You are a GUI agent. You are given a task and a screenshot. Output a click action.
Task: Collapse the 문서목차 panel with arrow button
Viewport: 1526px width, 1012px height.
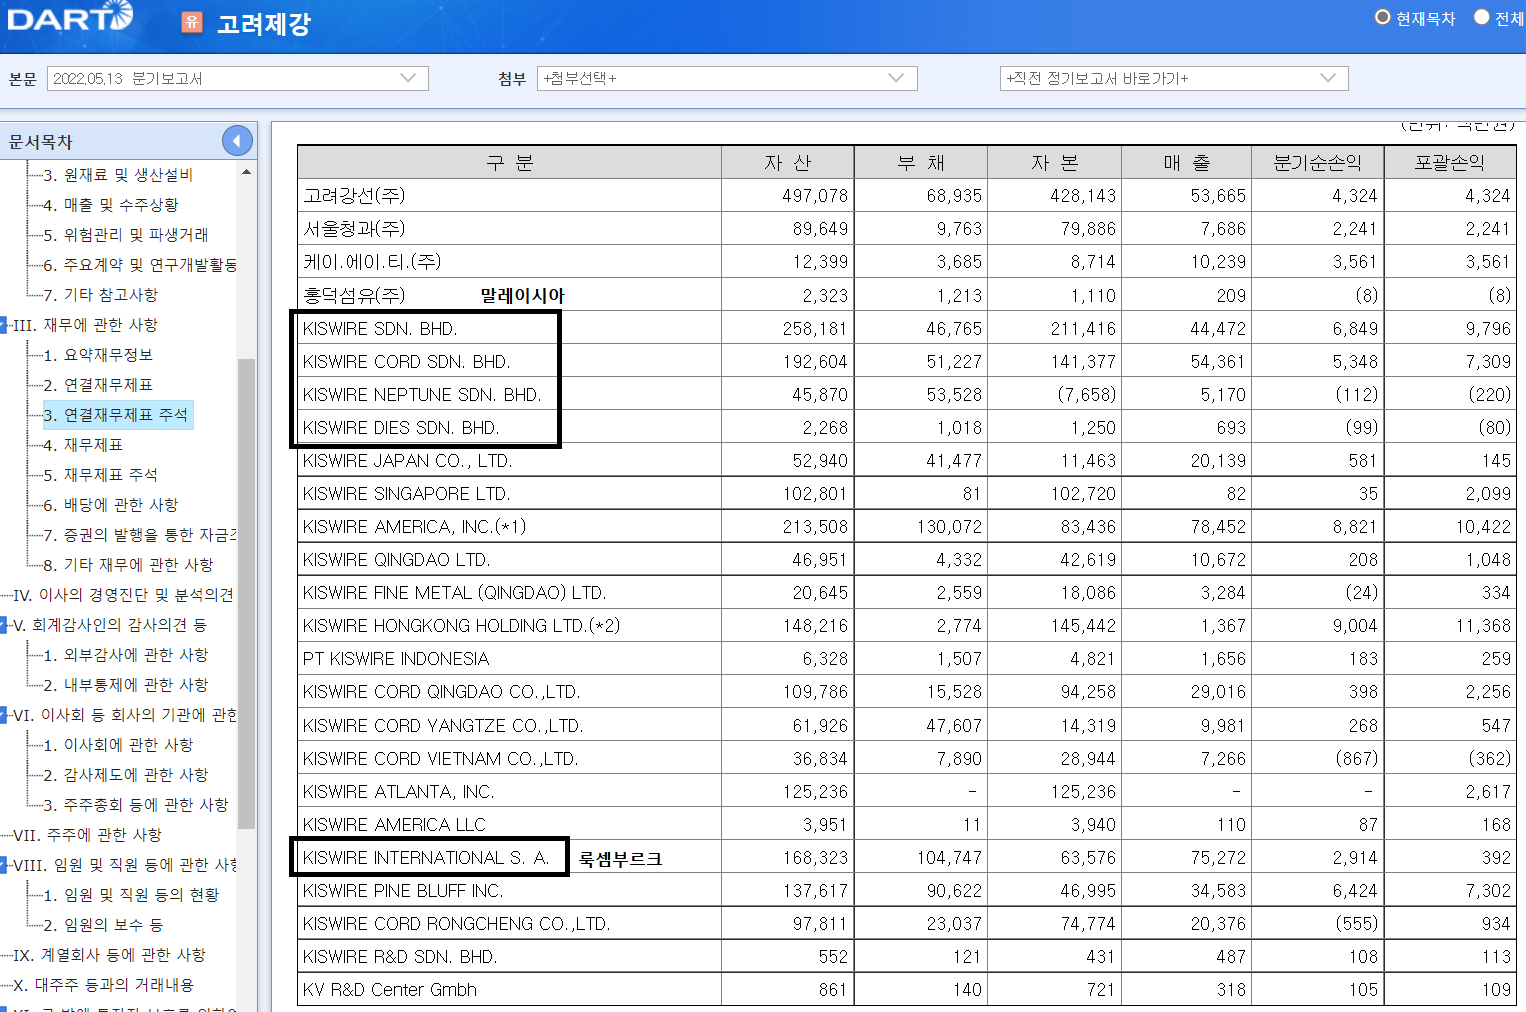(x=237, y=141)
